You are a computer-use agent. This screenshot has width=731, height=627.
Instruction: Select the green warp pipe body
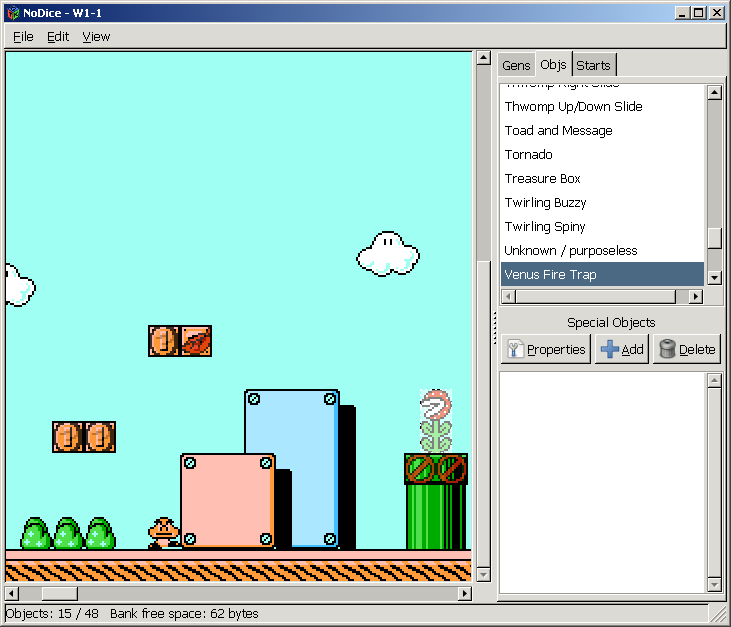pyautogui.click(x=436, y=517)
